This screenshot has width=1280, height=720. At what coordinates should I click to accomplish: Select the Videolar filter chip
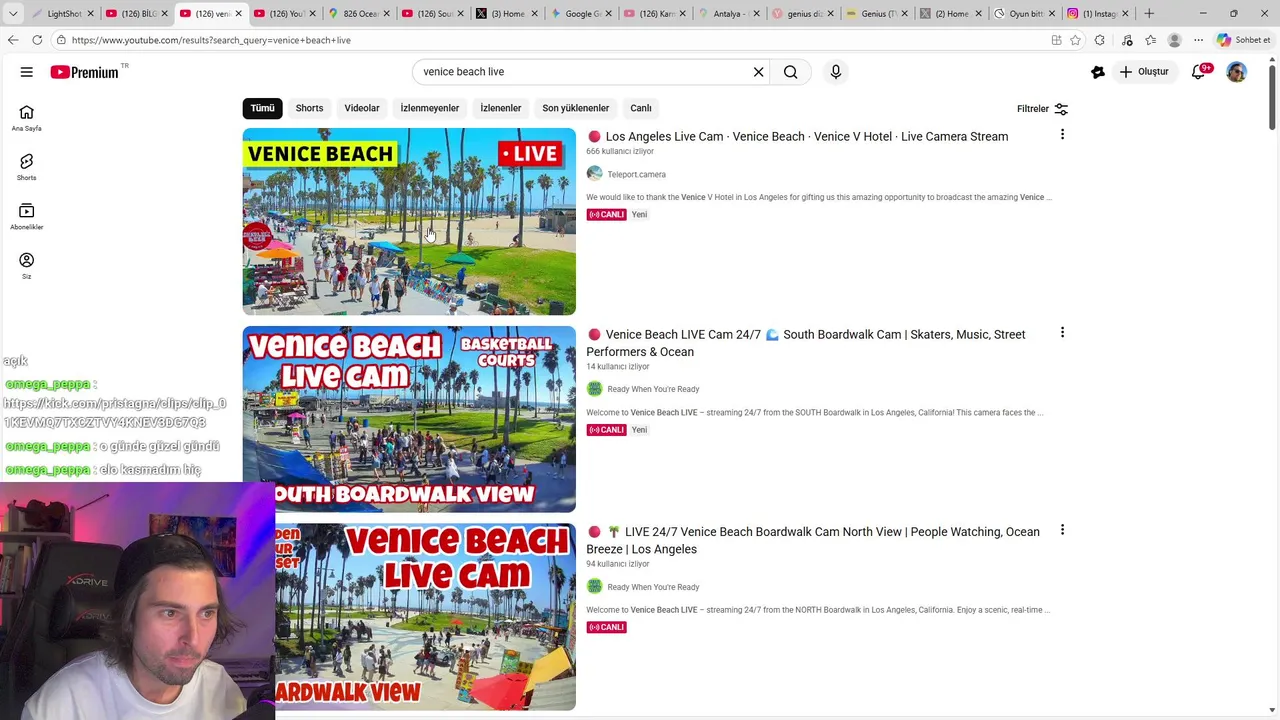pos(362,108)
